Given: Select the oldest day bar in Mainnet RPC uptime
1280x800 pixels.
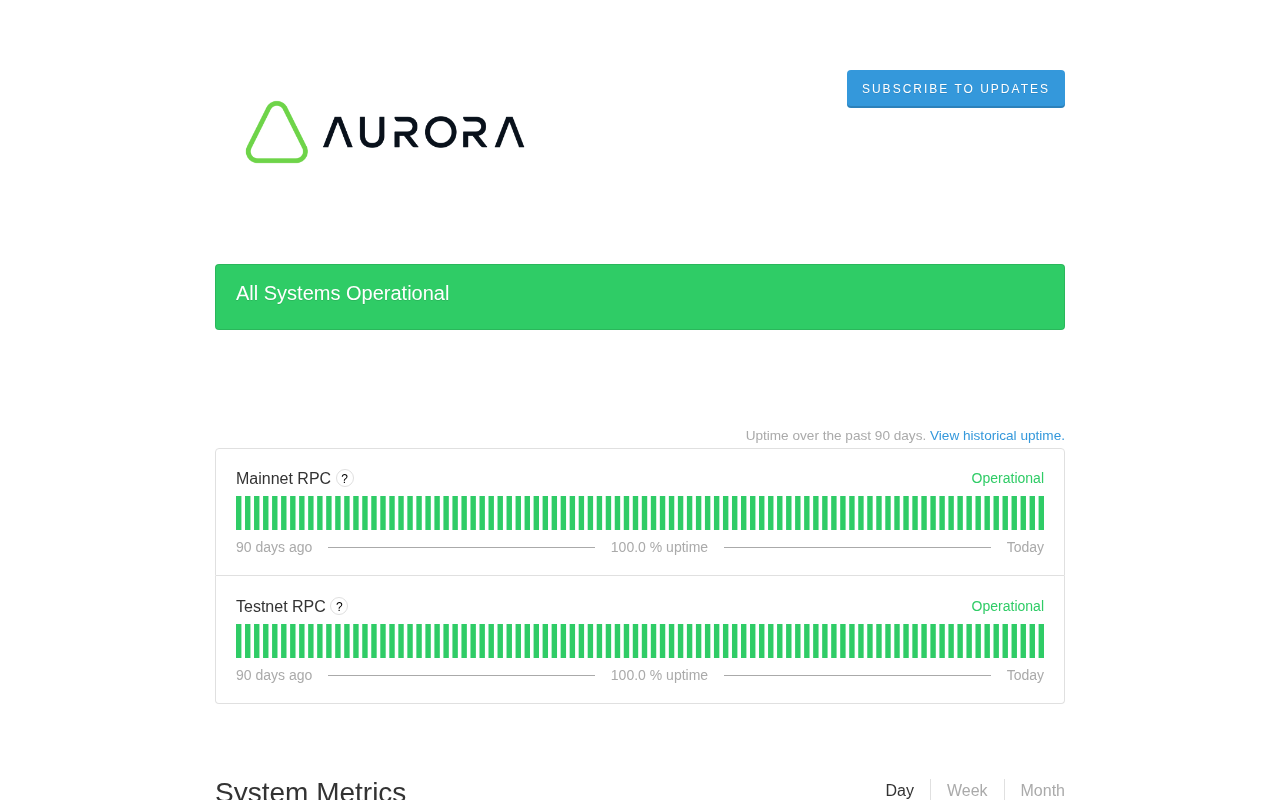Looking at the screenshot, I should click(239, 513).
